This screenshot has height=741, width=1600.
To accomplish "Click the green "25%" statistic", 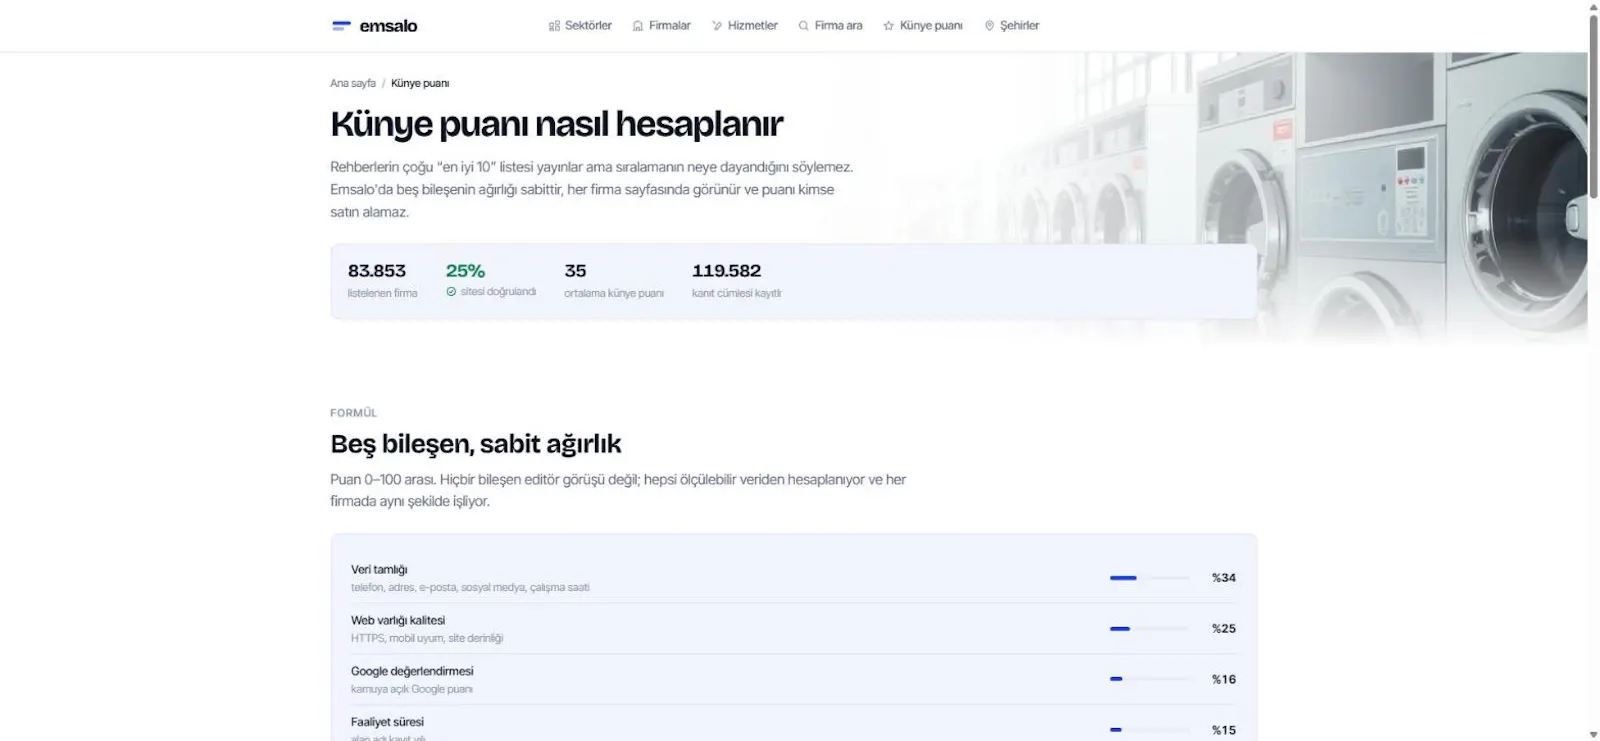I will pos(465,271).
